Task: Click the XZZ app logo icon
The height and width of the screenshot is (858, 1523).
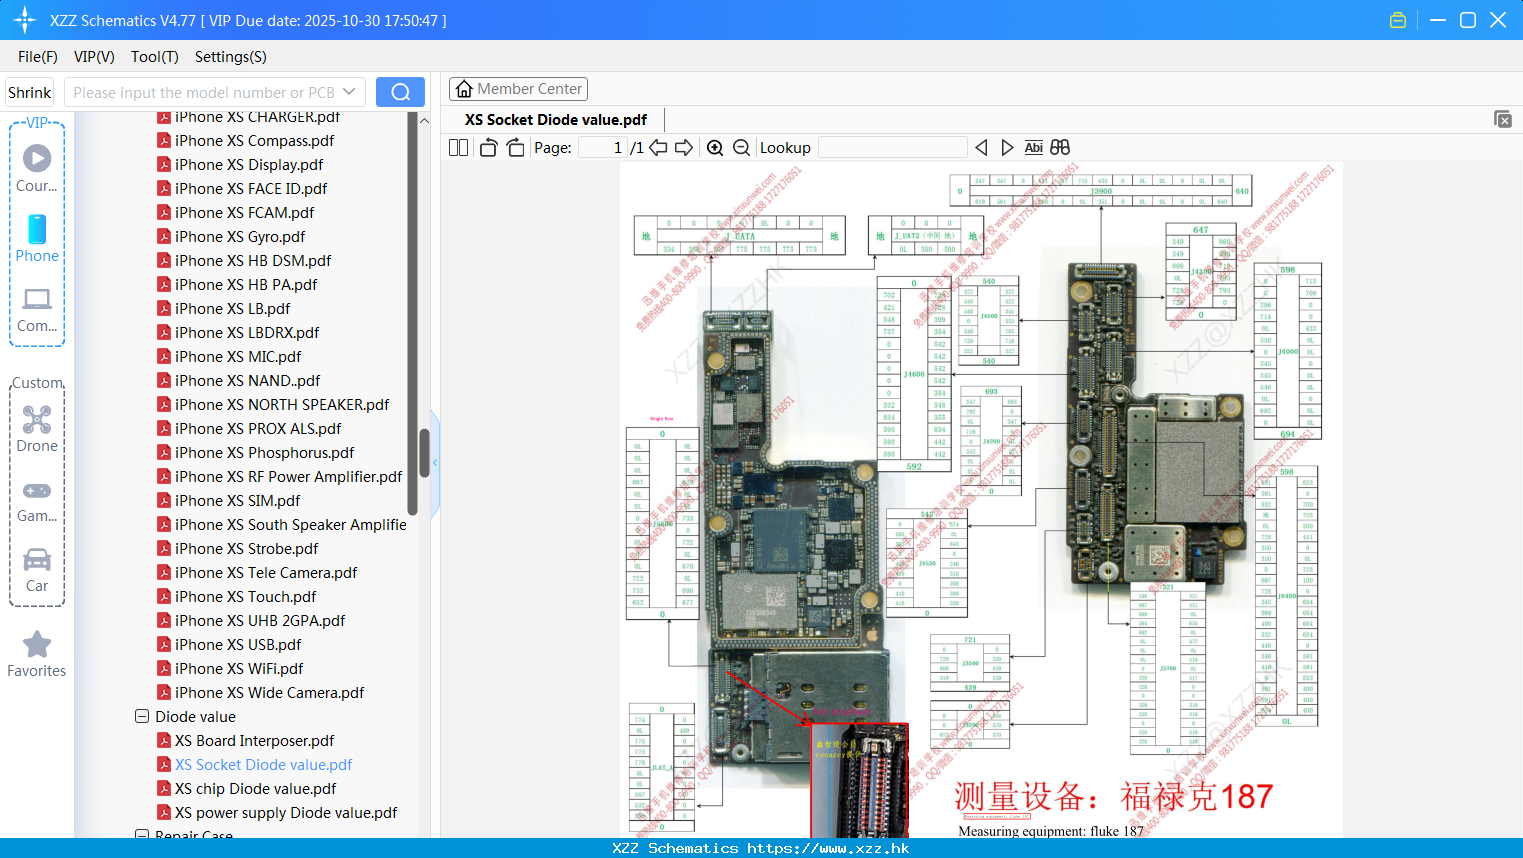Action: click(x=25, y=20)
